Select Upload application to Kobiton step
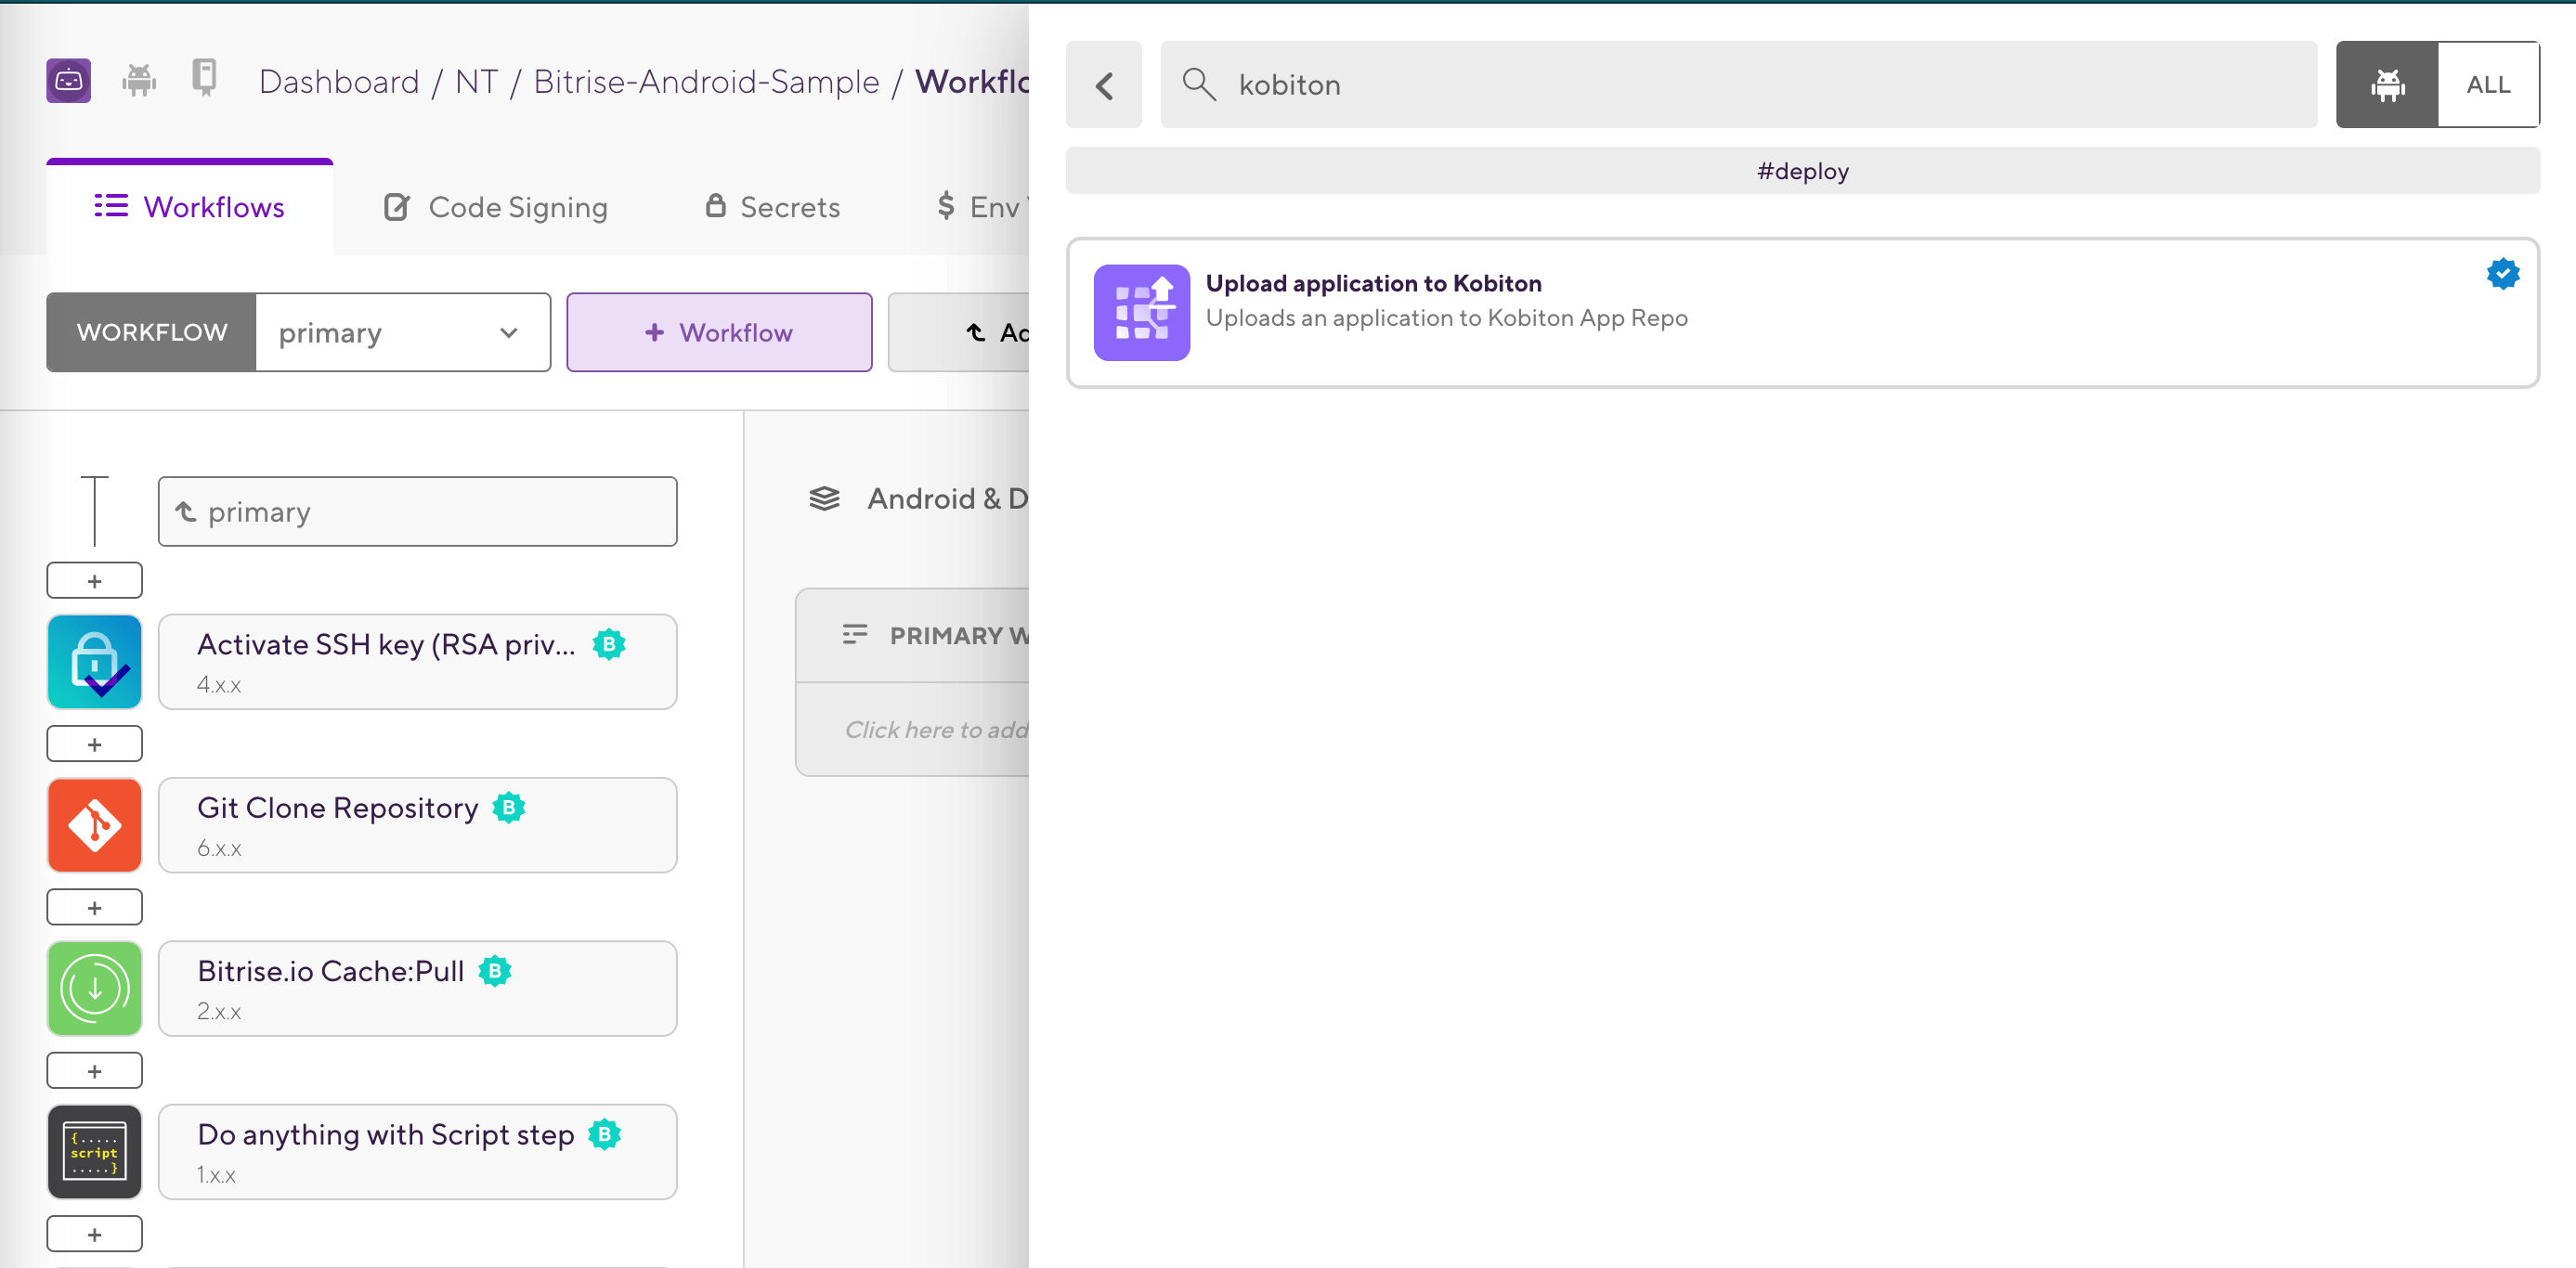Viewport: 2576px width, 1268px height. [x=1803, y=313]
